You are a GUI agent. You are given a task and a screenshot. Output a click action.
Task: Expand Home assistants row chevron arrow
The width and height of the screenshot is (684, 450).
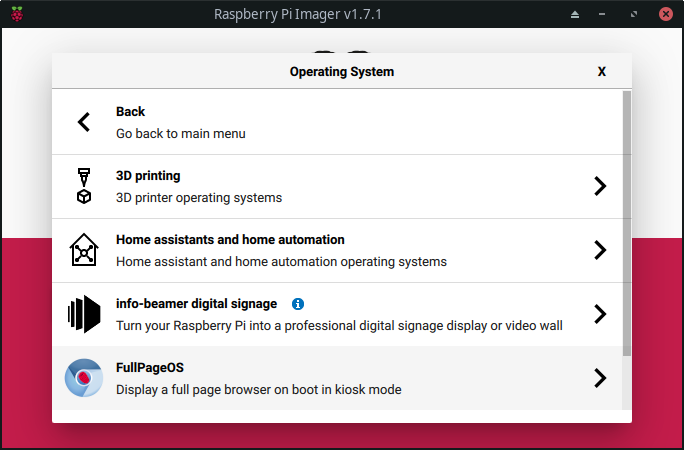coord(600,250)
